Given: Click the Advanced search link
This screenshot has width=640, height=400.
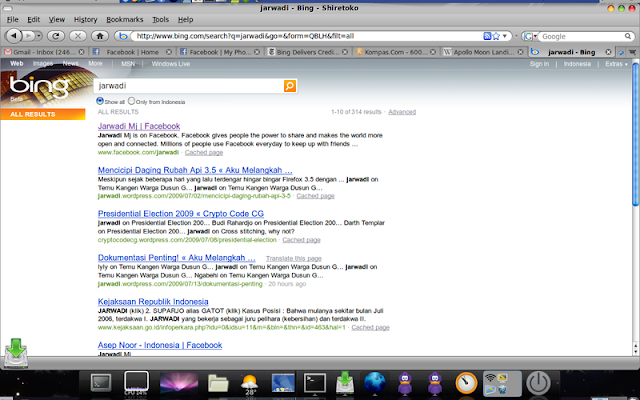Looking at the screenshot, I should coord(402,112).
